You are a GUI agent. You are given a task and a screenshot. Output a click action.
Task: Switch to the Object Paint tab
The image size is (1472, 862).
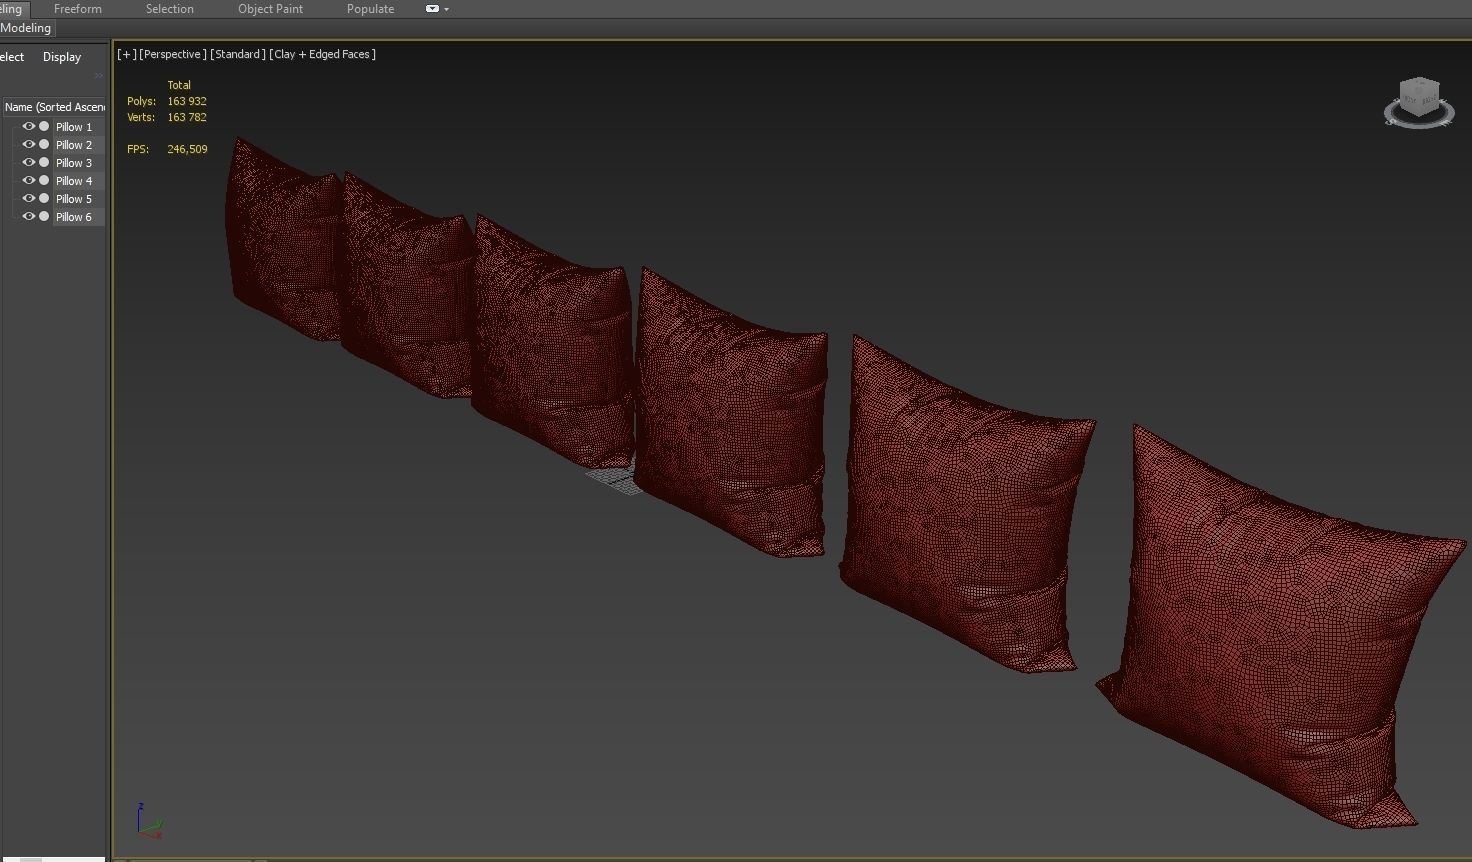[x=270, y=9]
